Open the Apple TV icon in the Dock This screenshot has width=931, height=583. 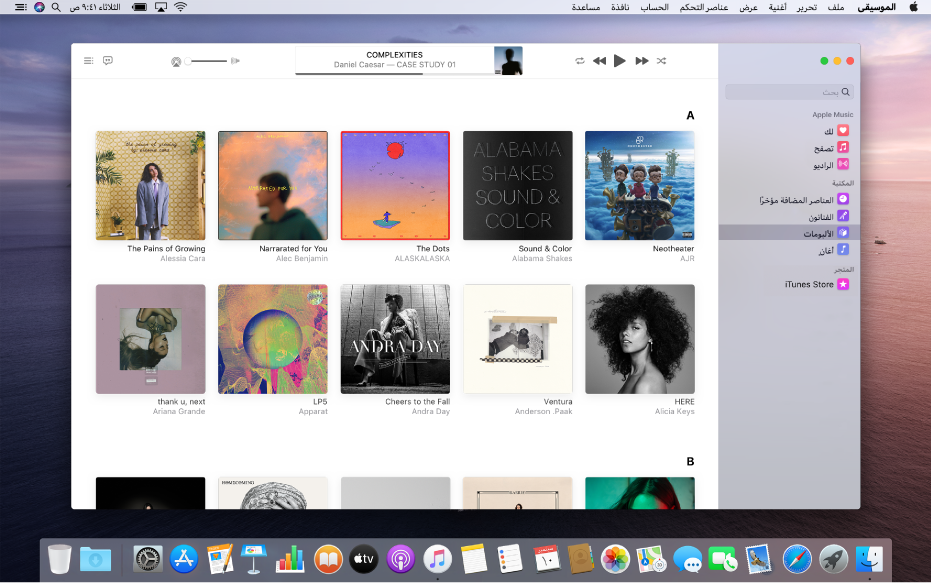[x=364, y=559]
